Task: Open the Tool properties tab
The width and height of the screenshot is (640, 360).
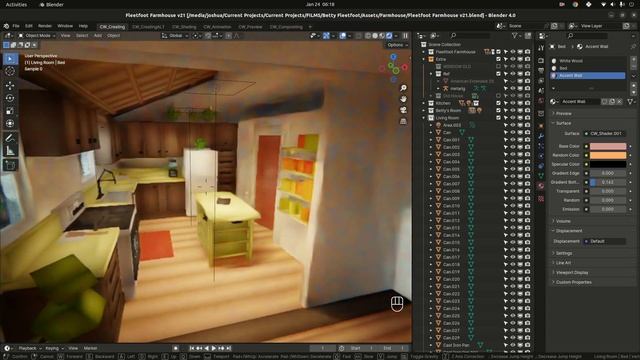Action: click(541, 48)
